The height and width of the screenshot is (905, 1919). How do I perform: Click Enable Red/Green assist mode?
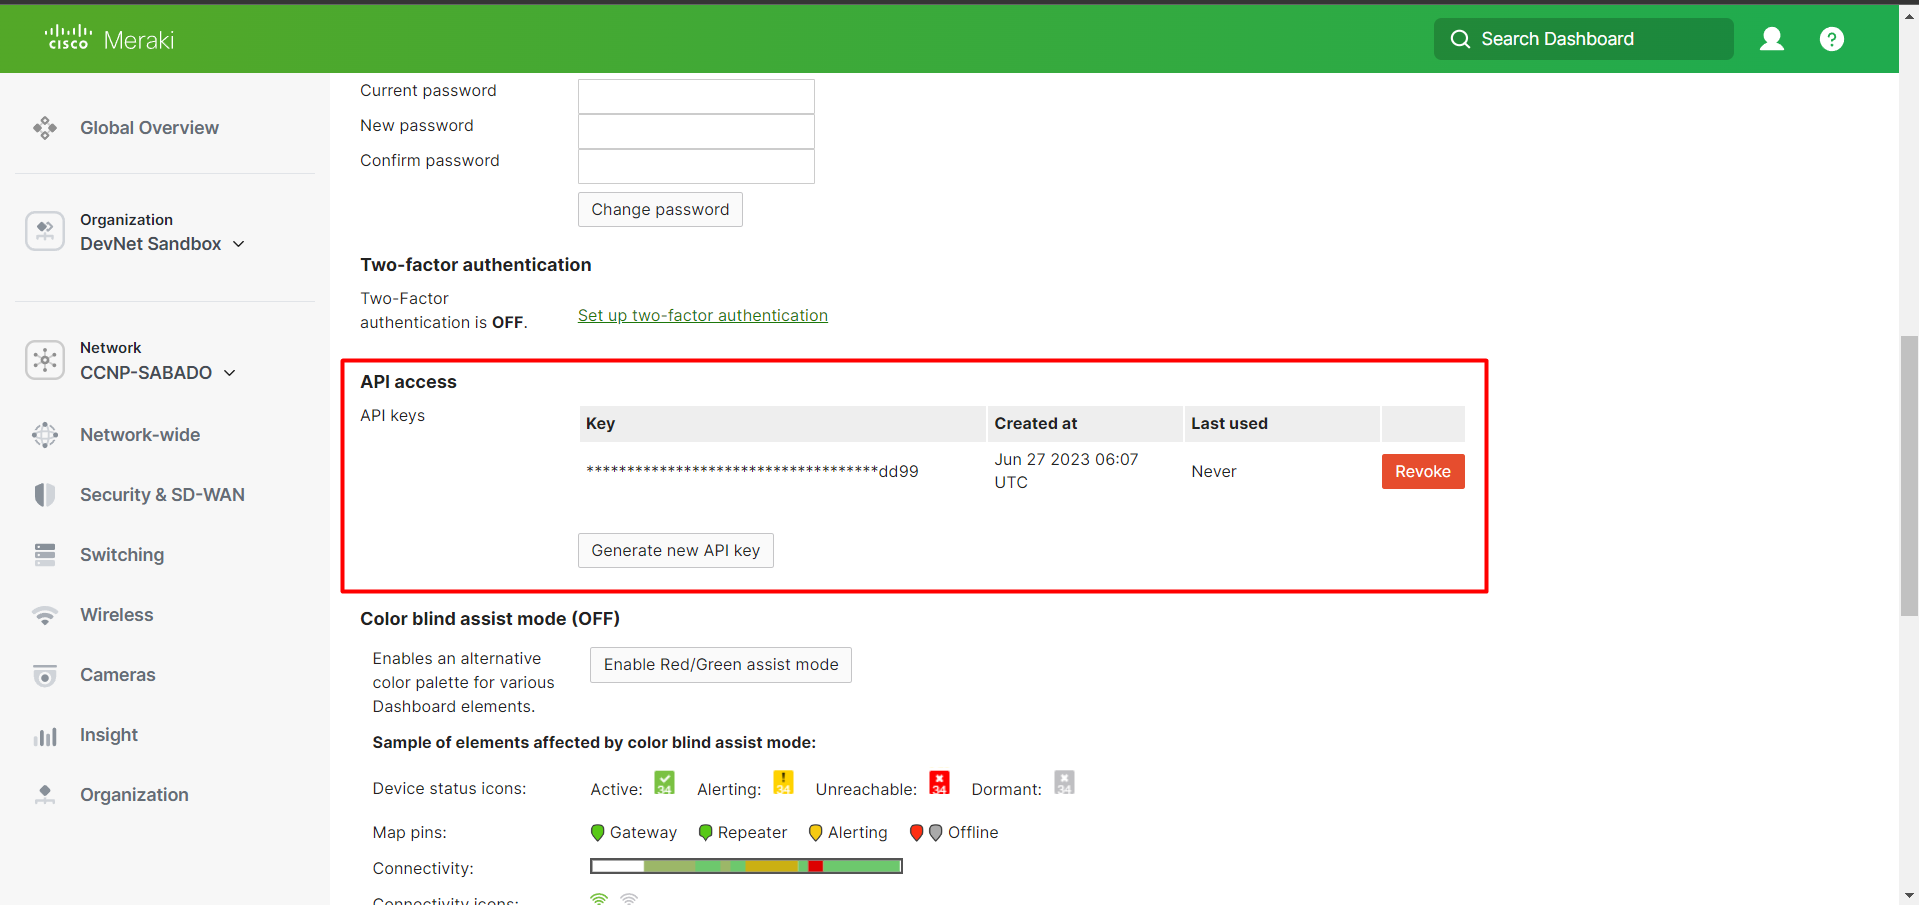(721, 665)
